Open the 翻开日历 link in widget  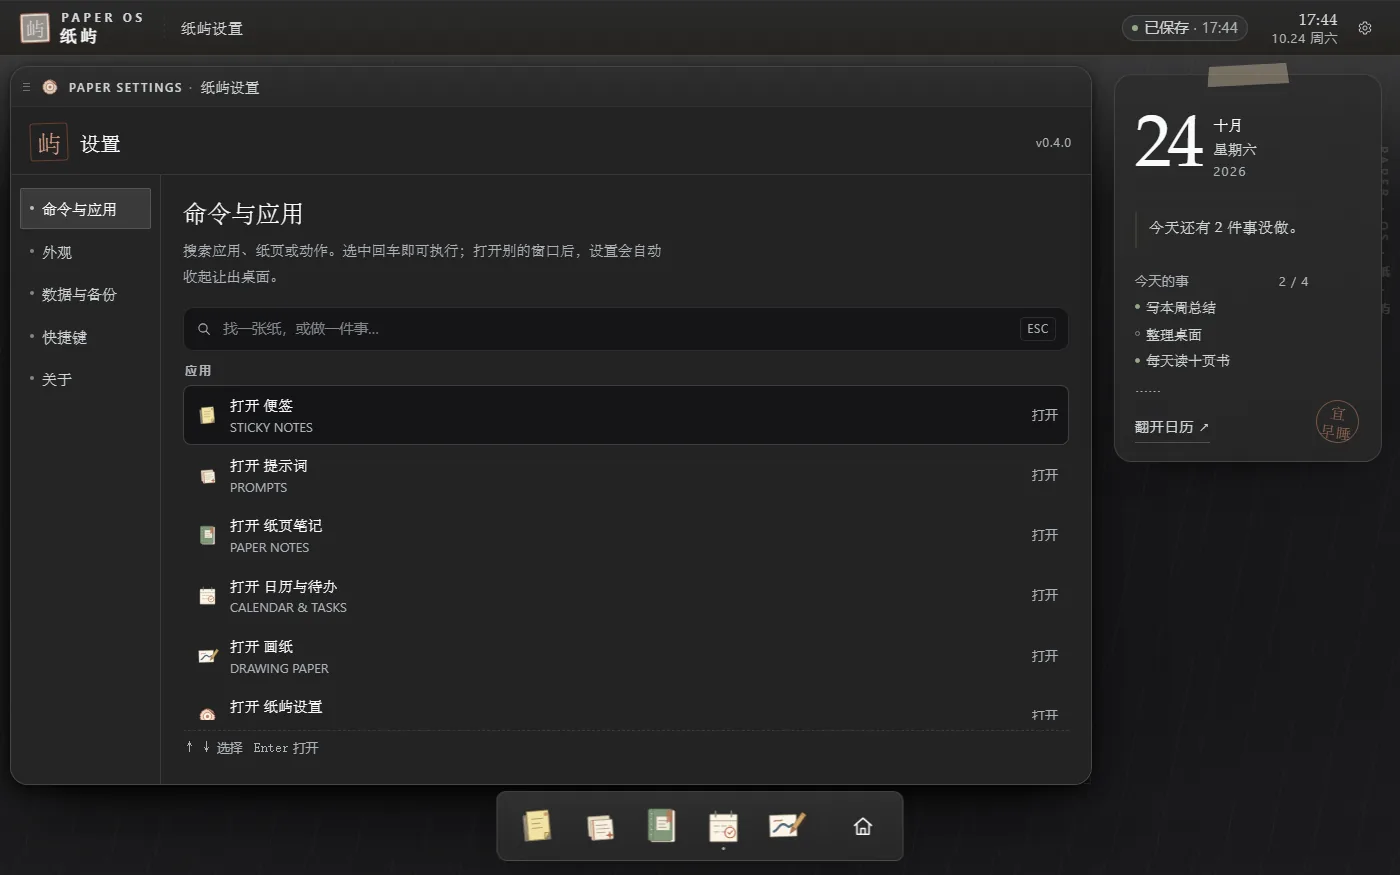pos(1172,427)
